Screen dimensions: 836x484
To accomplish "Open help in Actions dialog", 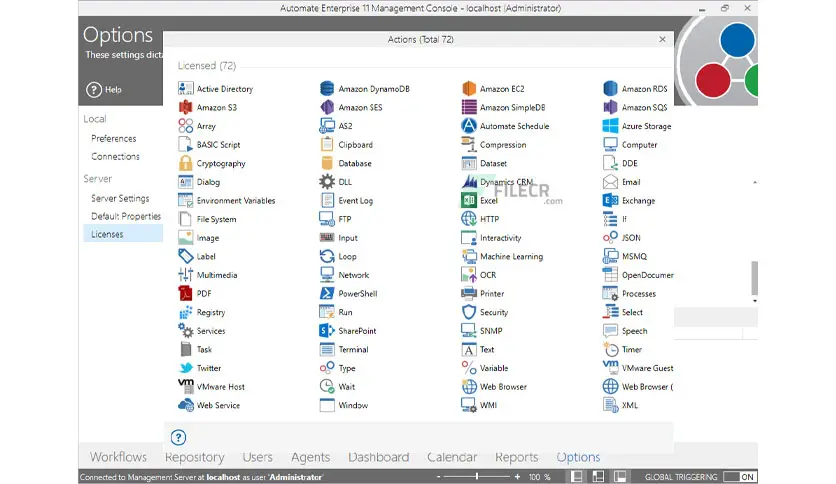I will coord(179,438).
